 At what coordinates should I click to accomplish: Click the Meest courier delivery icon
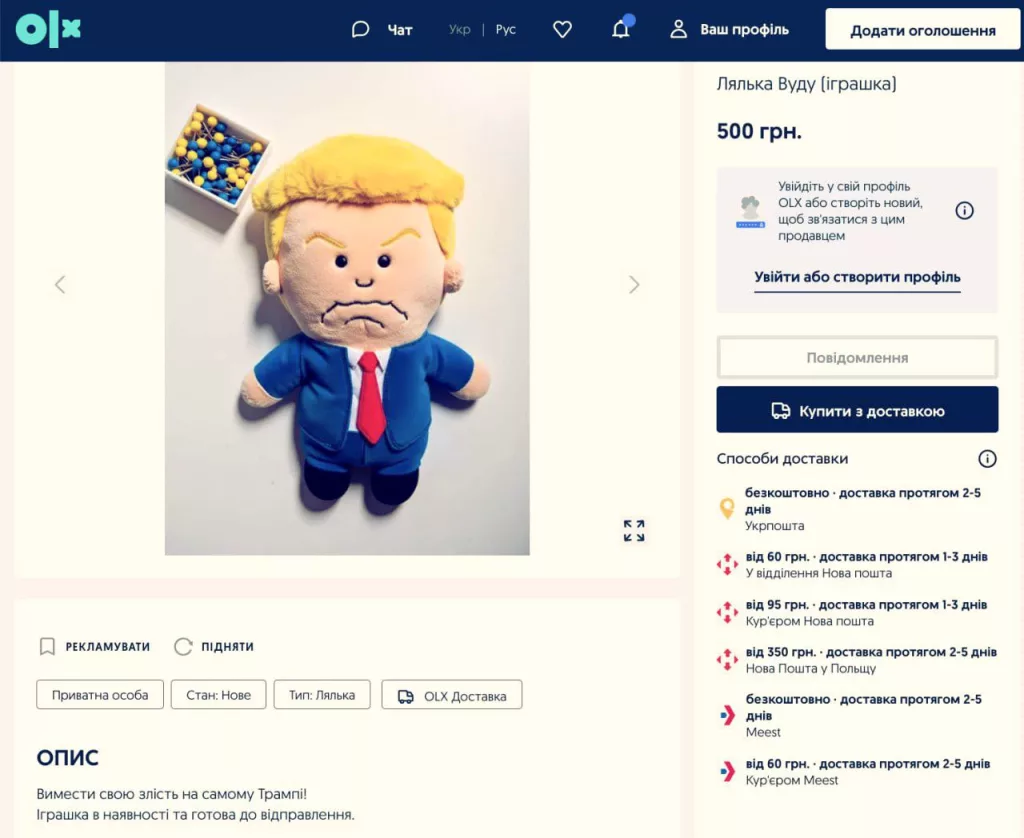click(x=727, y=771)
